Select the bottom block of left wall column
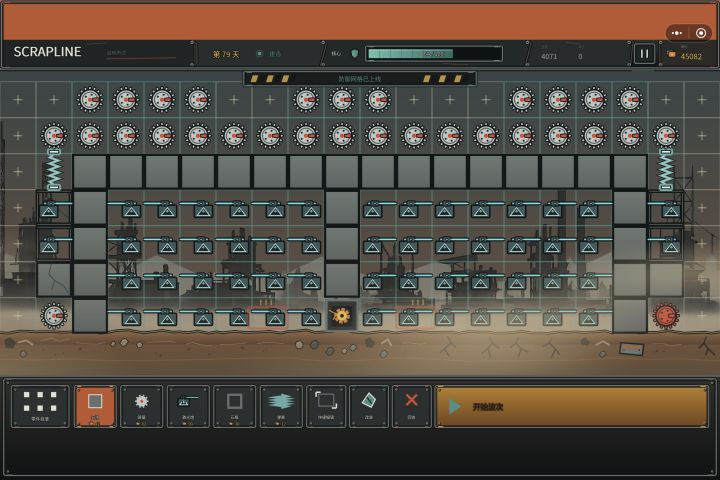 click(90, 316)
